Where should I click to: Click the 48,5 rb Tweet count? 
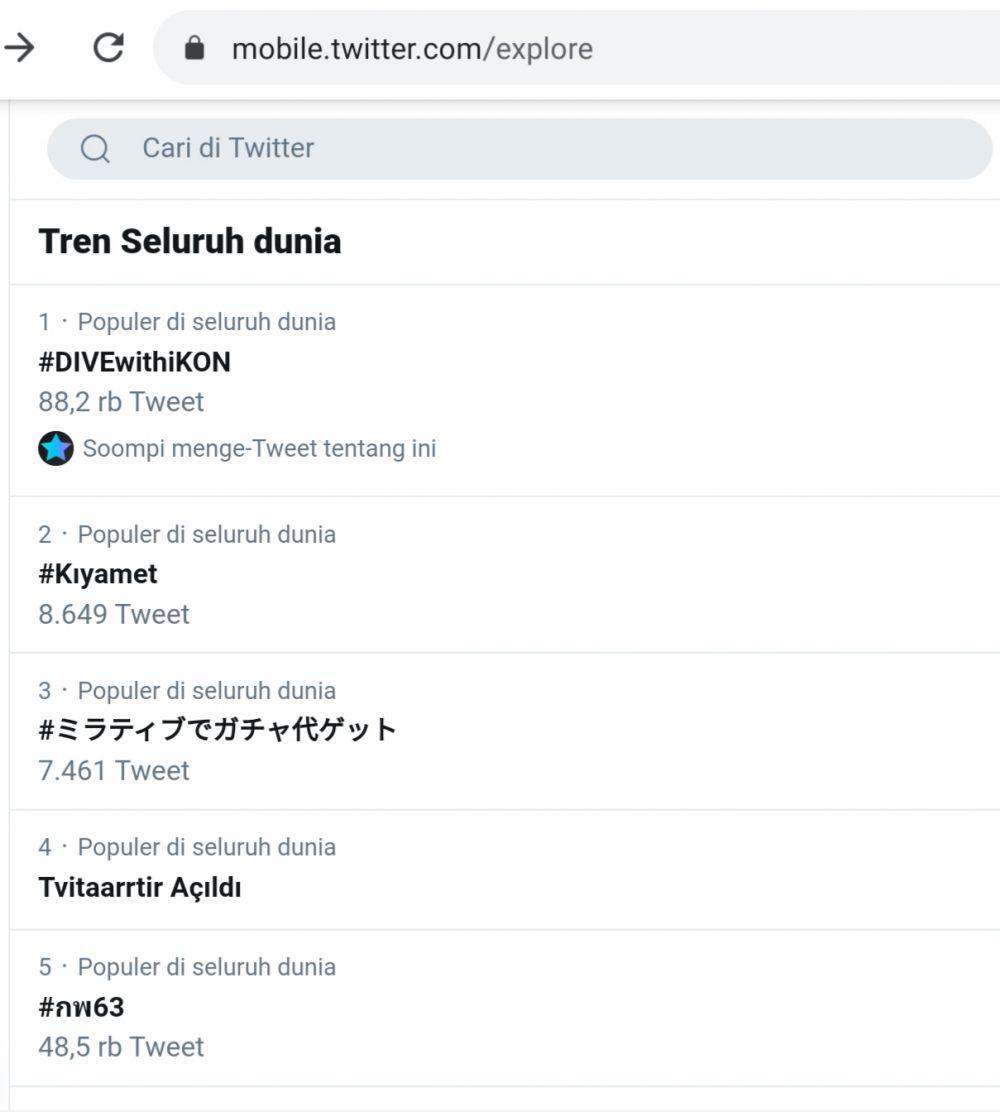tap(121, 1047)
